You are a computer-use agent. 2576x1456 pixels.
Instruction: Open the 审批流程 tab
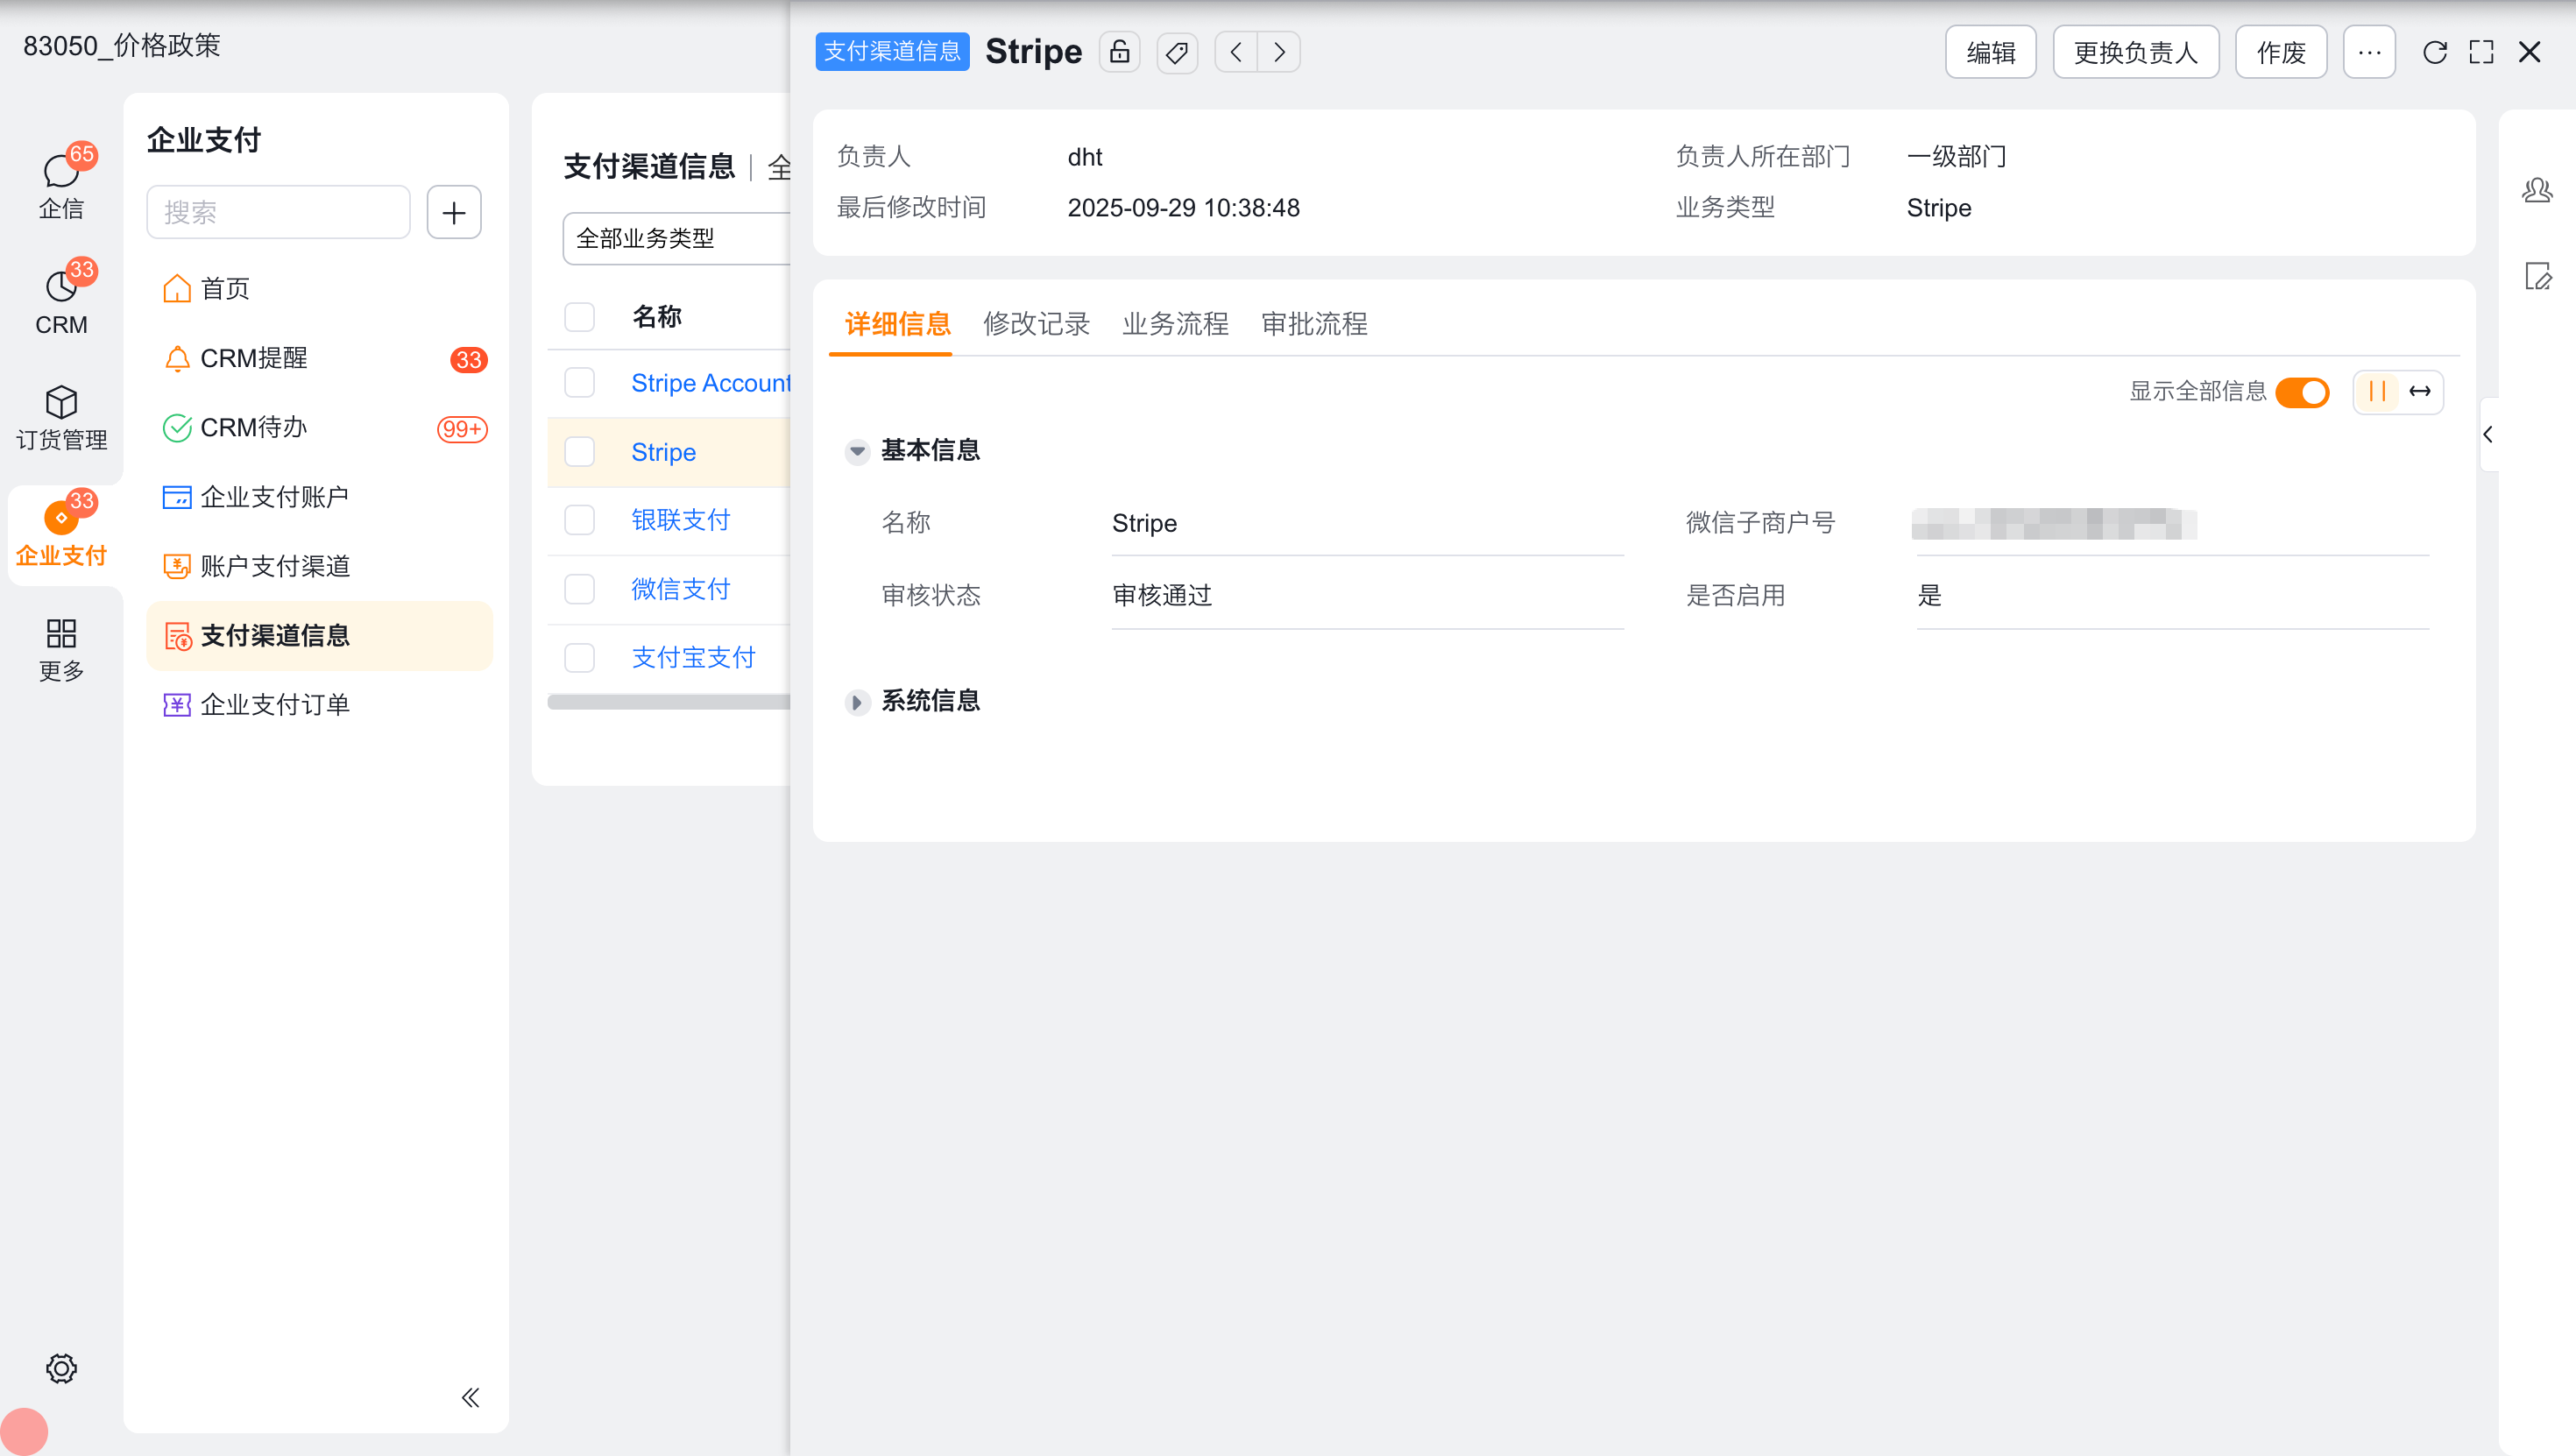(x=1314, y=324)
